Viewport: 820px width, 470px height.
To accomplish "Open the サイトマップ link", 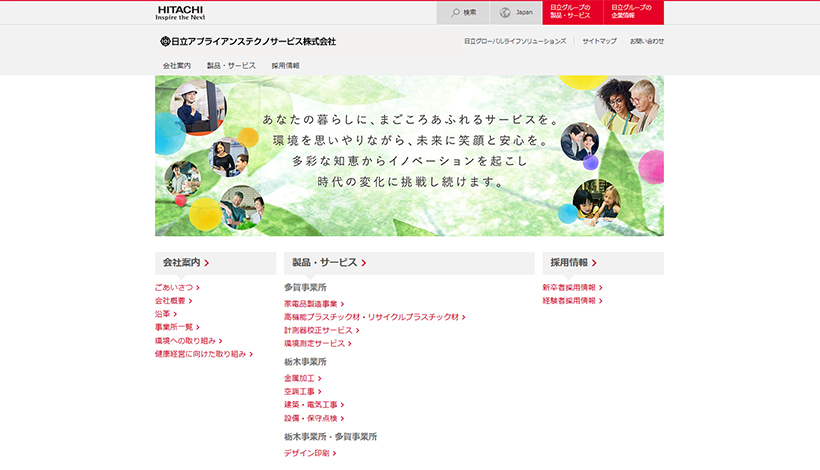I will [599, 41].
